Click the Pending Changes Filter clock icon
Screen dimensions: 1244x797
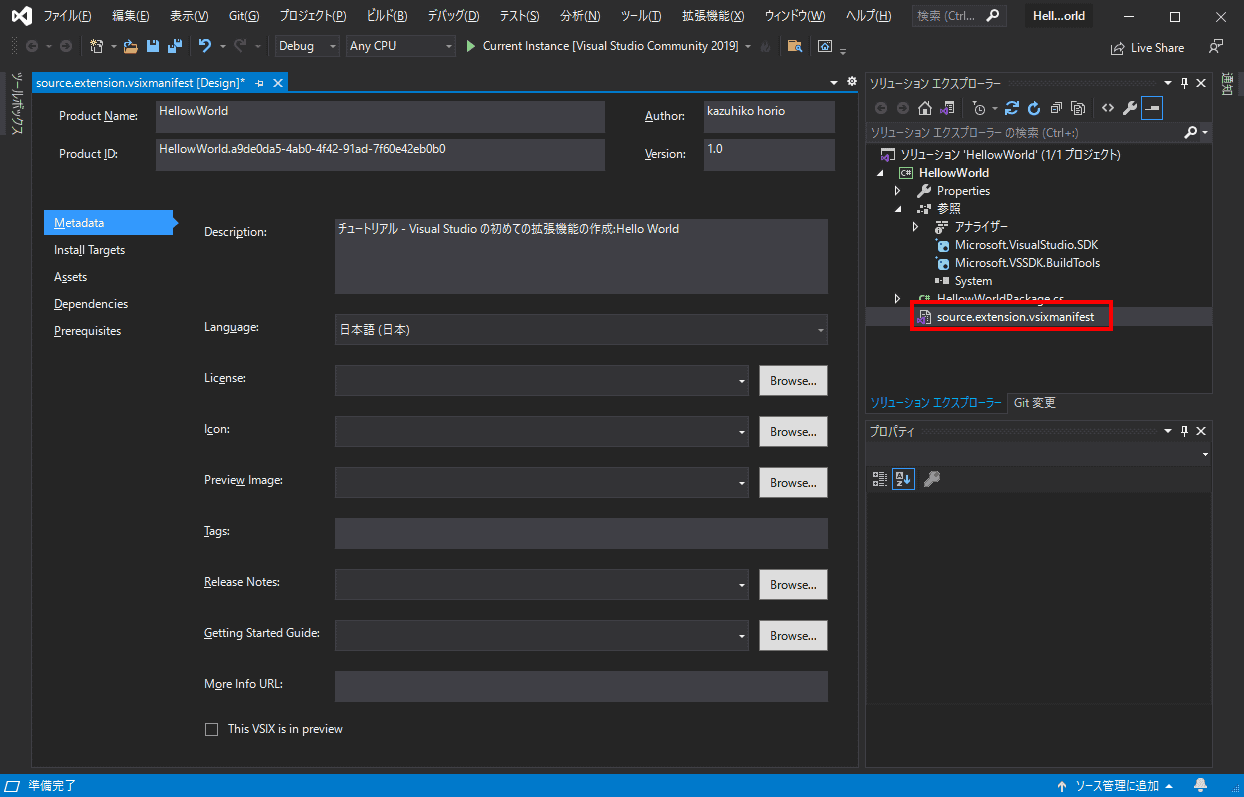[979, 108]
